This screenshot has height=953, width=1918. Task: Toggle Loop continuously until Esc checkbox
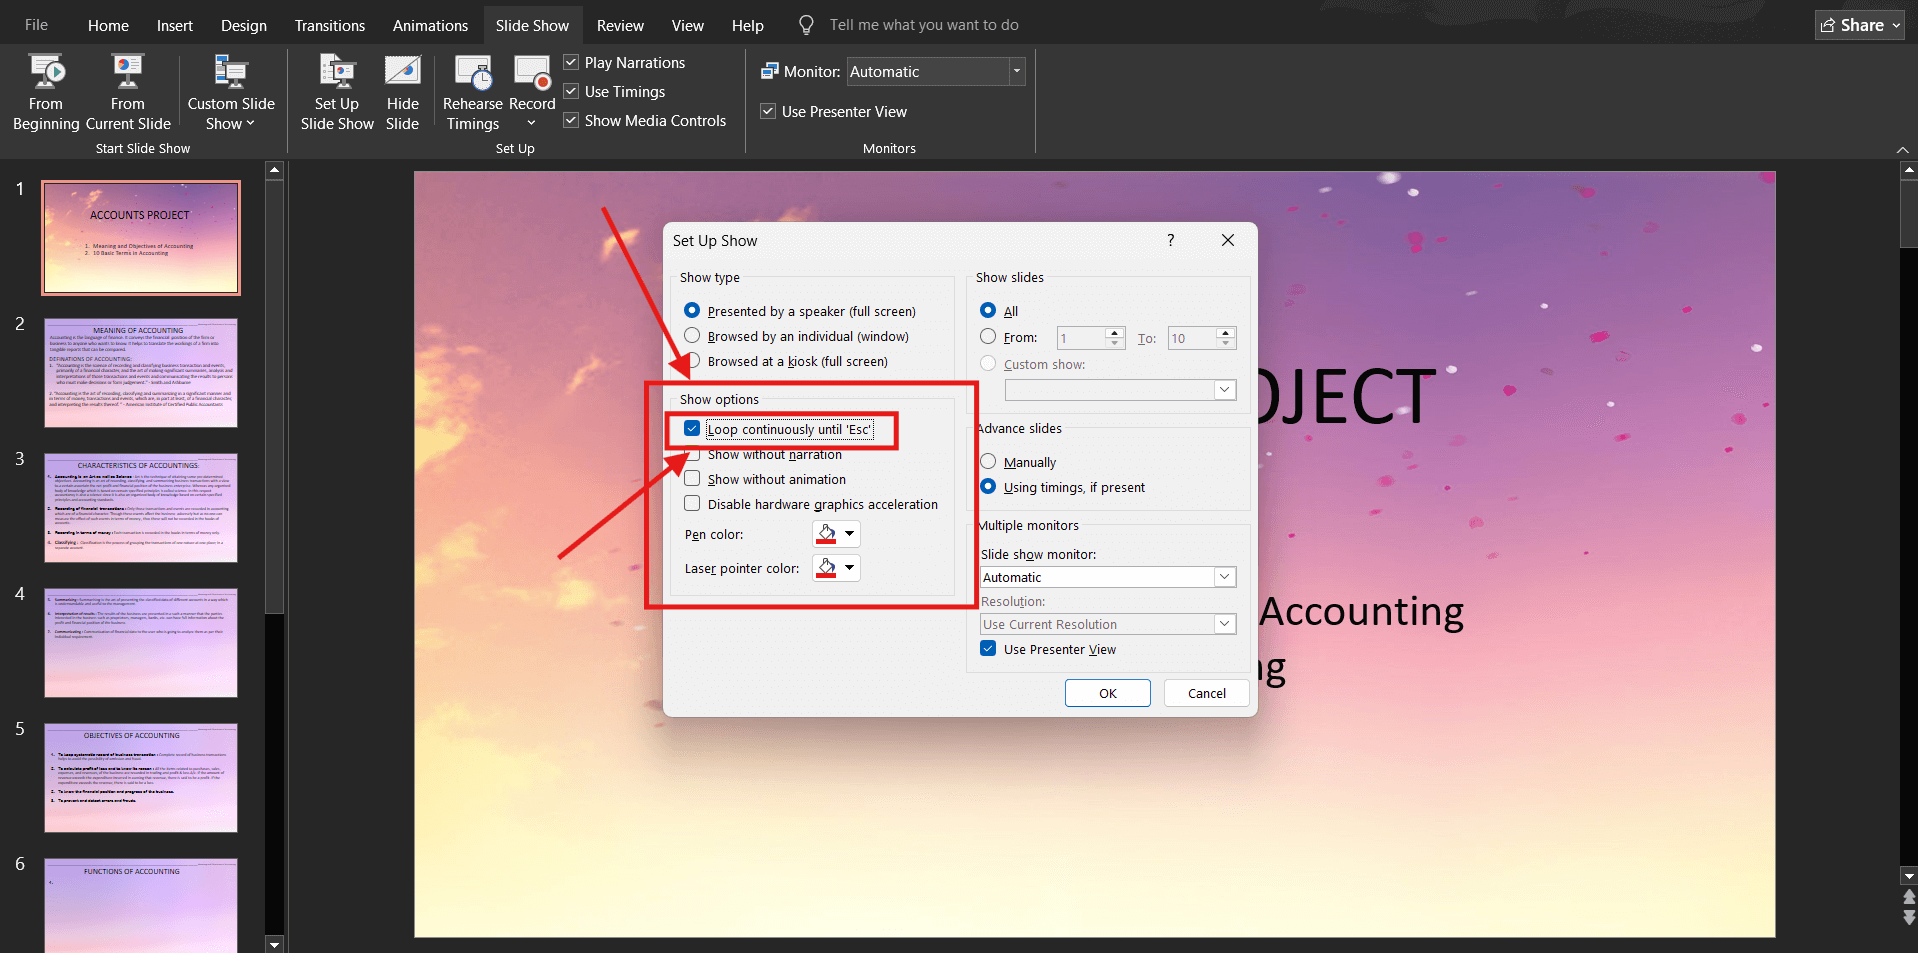pos(692,429)
